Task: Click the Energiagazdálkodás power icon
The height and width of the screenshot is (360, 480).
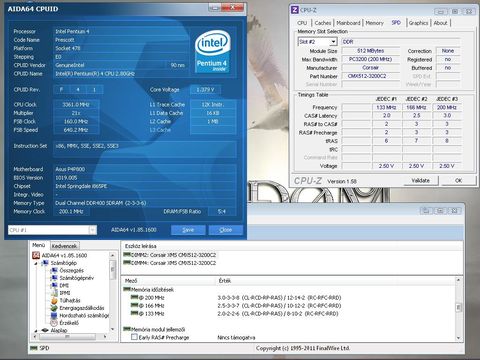Action: (x=54, y=308)
